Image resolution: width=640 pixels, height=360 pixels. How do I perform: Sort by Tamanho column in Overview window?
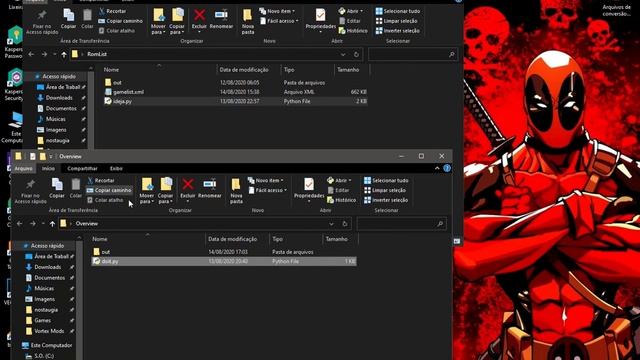337,239
